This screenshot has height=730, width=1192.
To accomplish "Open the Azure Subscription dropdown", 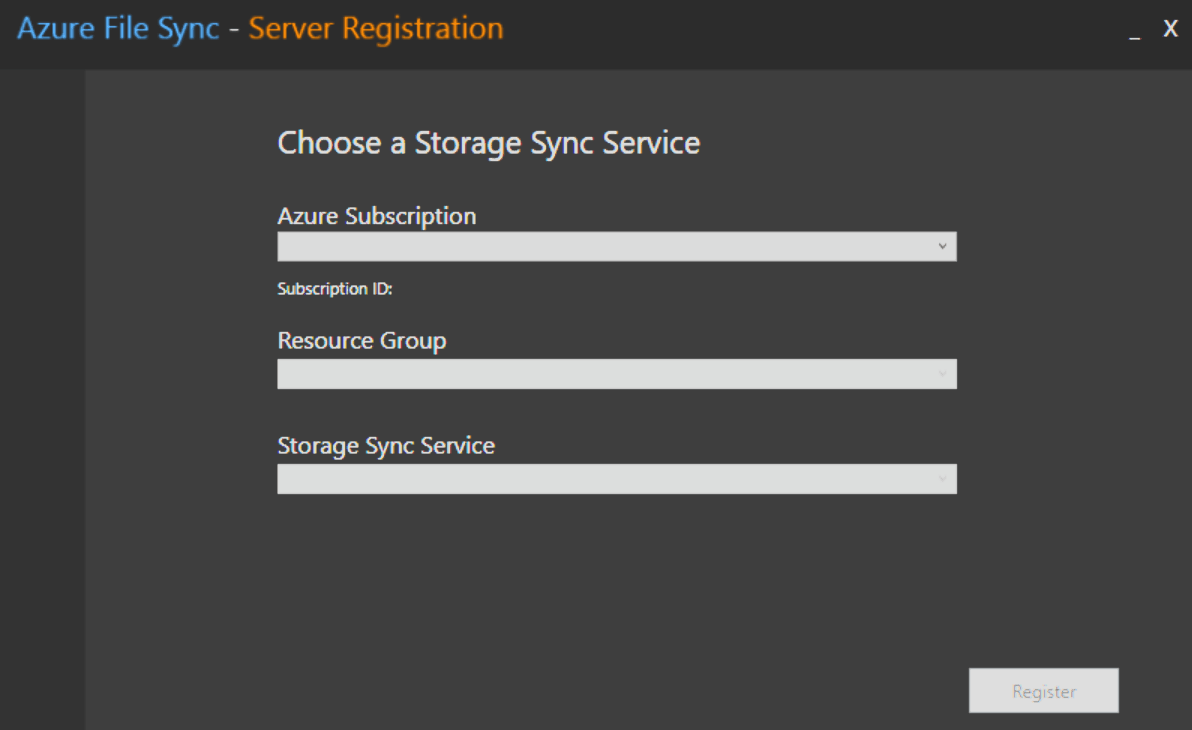I will pos(617,246).
